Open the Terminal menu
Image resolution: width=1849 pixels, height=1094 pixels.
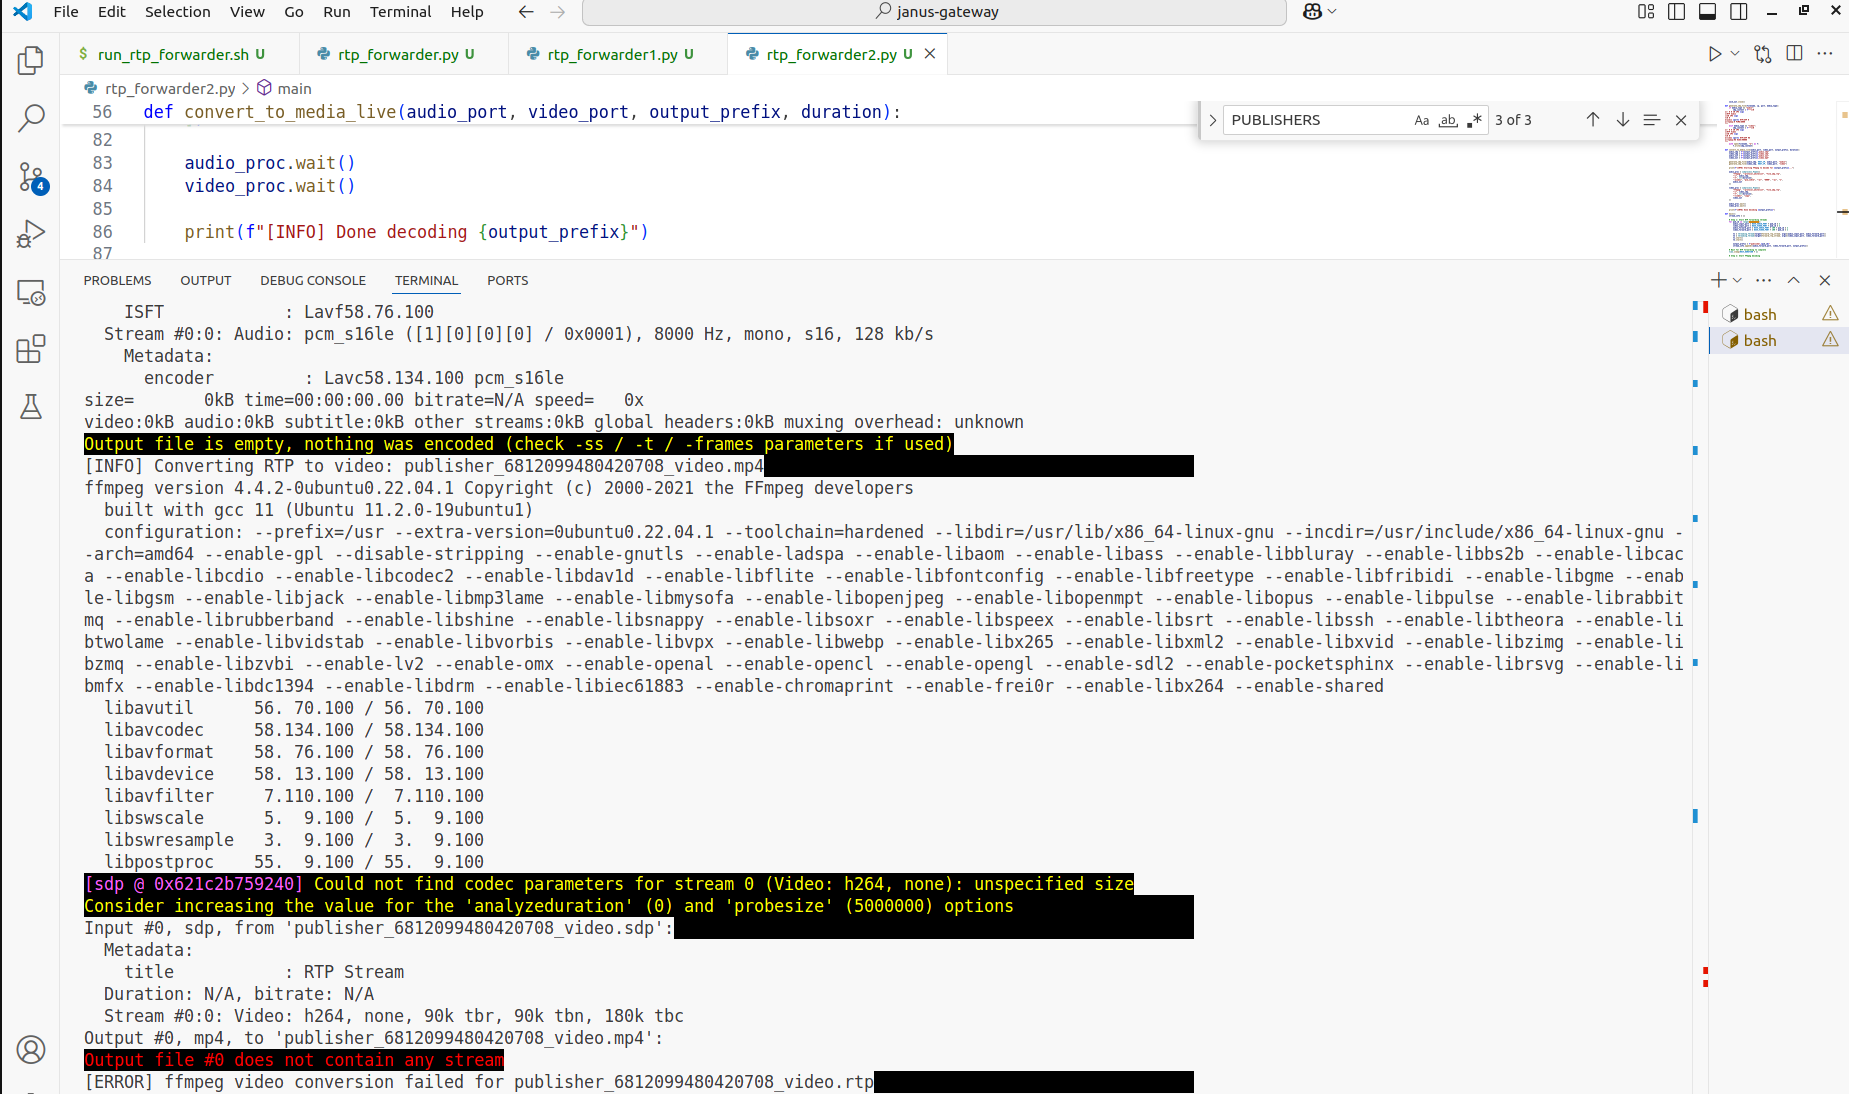click(401, 12)
